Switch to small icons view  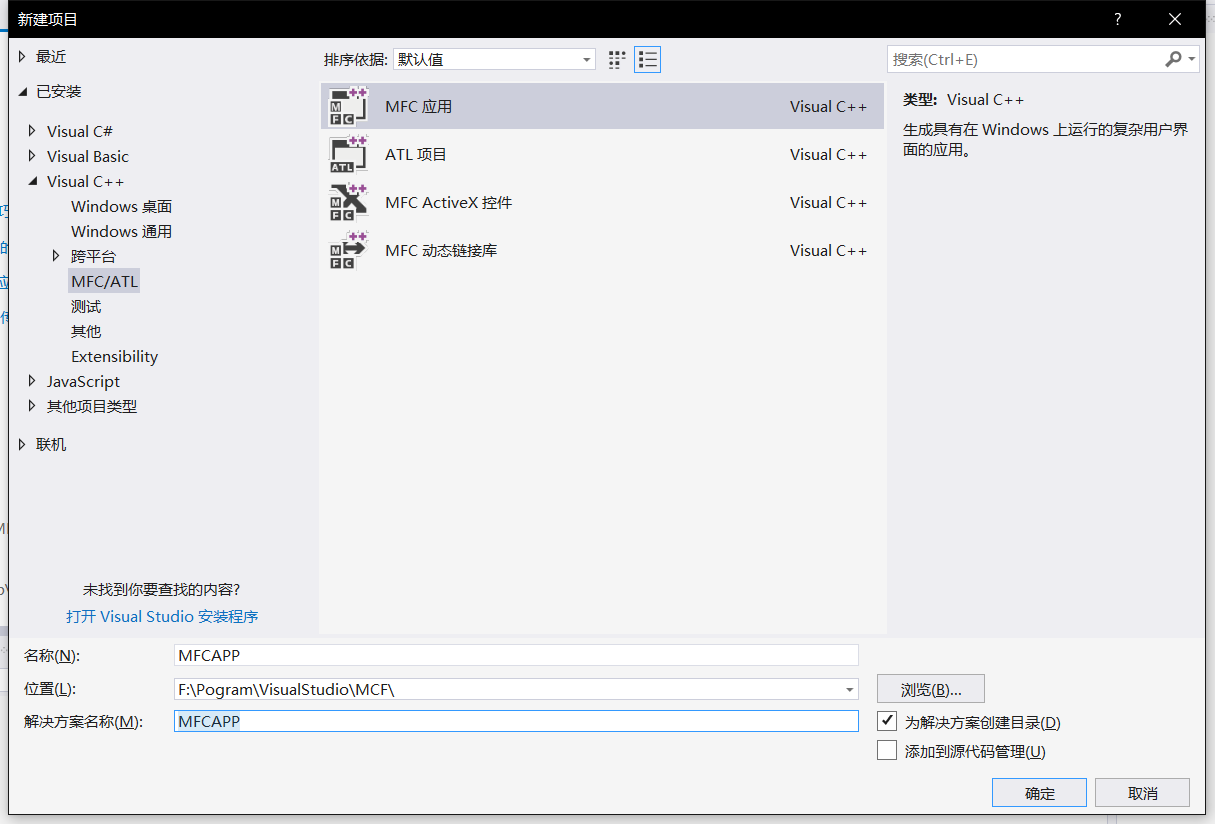coord(617,60)
